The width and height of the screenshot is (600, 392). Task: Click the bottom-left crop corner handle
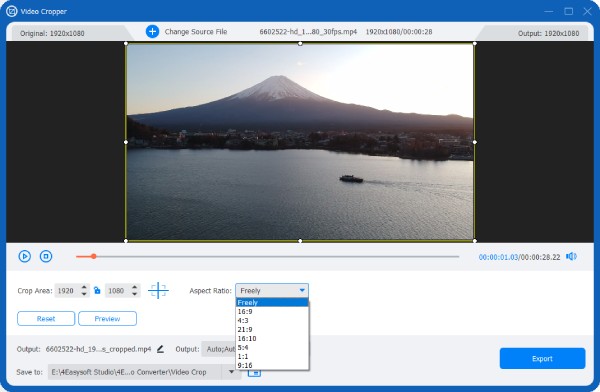click(x=126, y=241)
